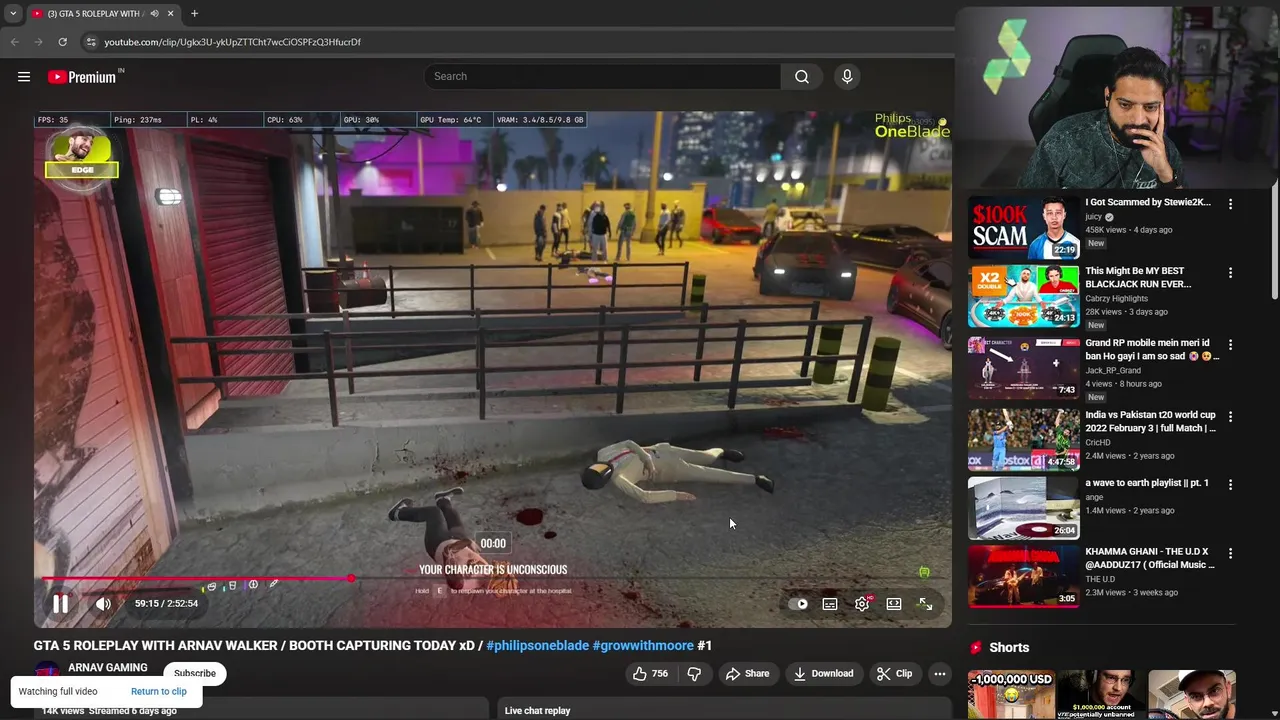The image size is (1280, 720).
Task: Open ARNAV GAMING channel name
Action: [108, 668]
